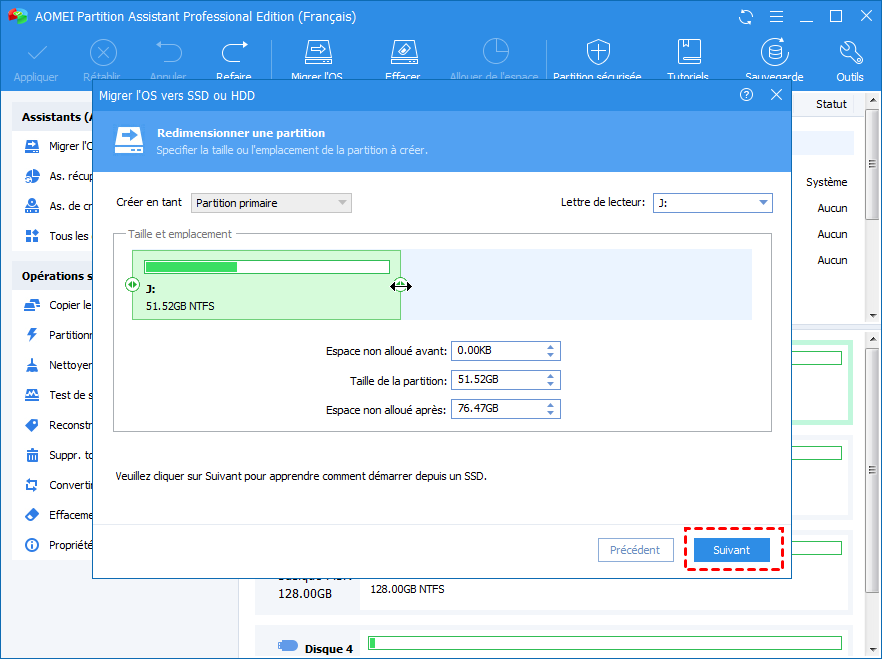
Task: Click the Refaire redo arrow icon
Action: point(234,52)
